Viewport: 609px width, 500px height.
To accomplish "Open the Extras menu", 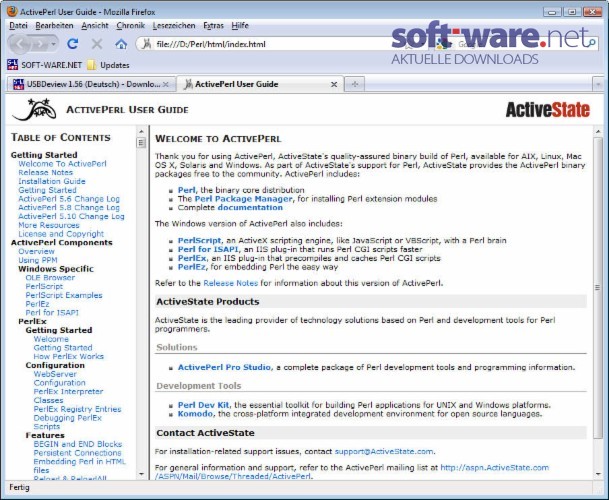I will point(213,26).
